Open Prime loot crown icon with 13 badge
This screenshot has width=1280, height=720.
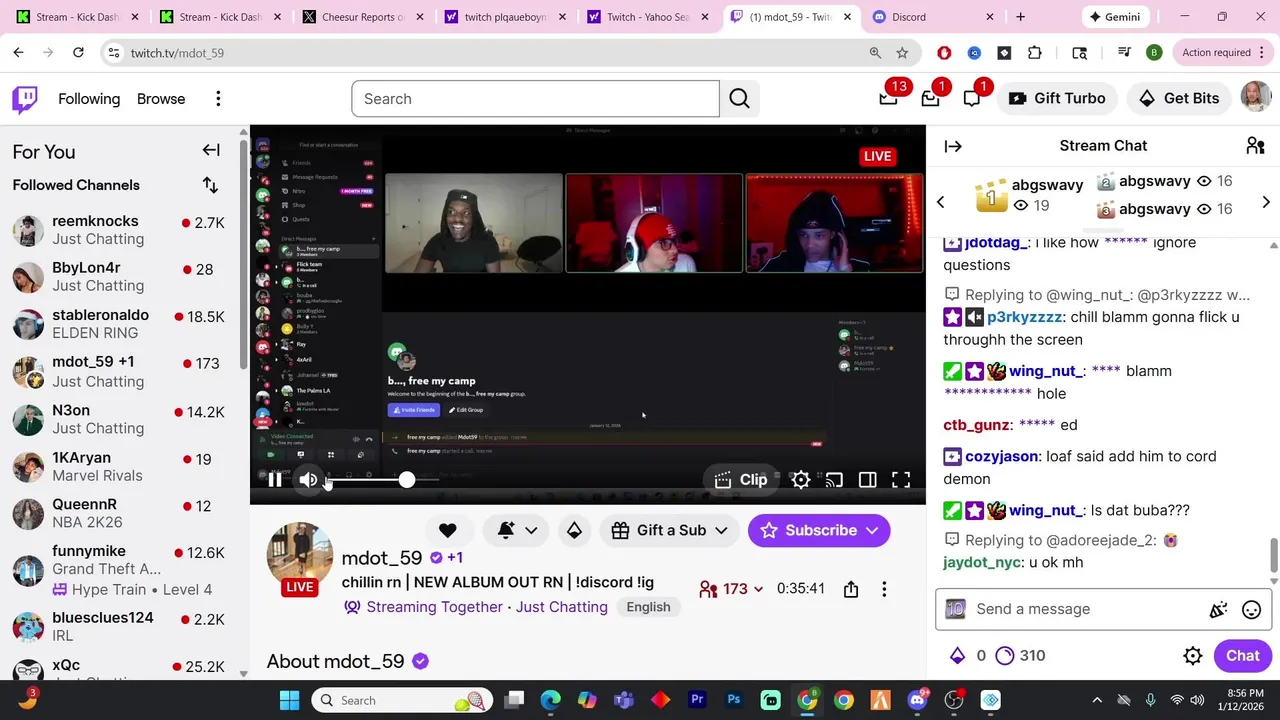888,98
